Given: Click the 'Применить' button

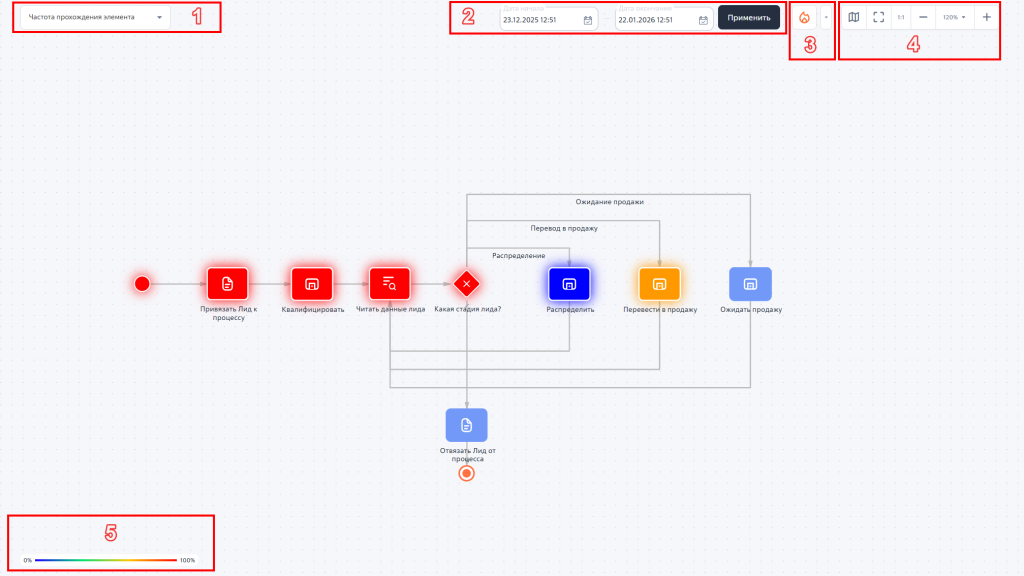Looking at the screenshot, I should (748, 18).
